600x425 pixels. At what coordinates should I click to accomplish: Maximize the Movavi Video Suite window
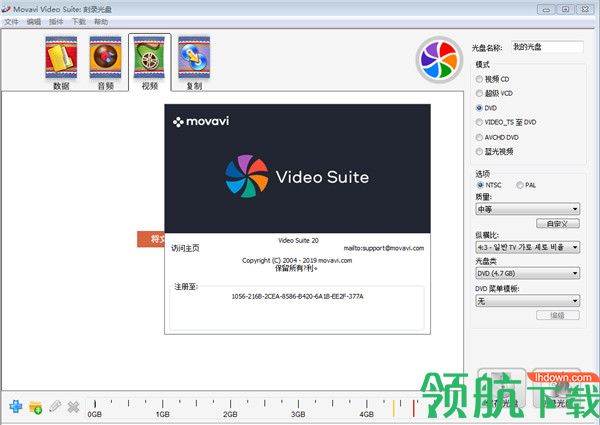(566, 9)
